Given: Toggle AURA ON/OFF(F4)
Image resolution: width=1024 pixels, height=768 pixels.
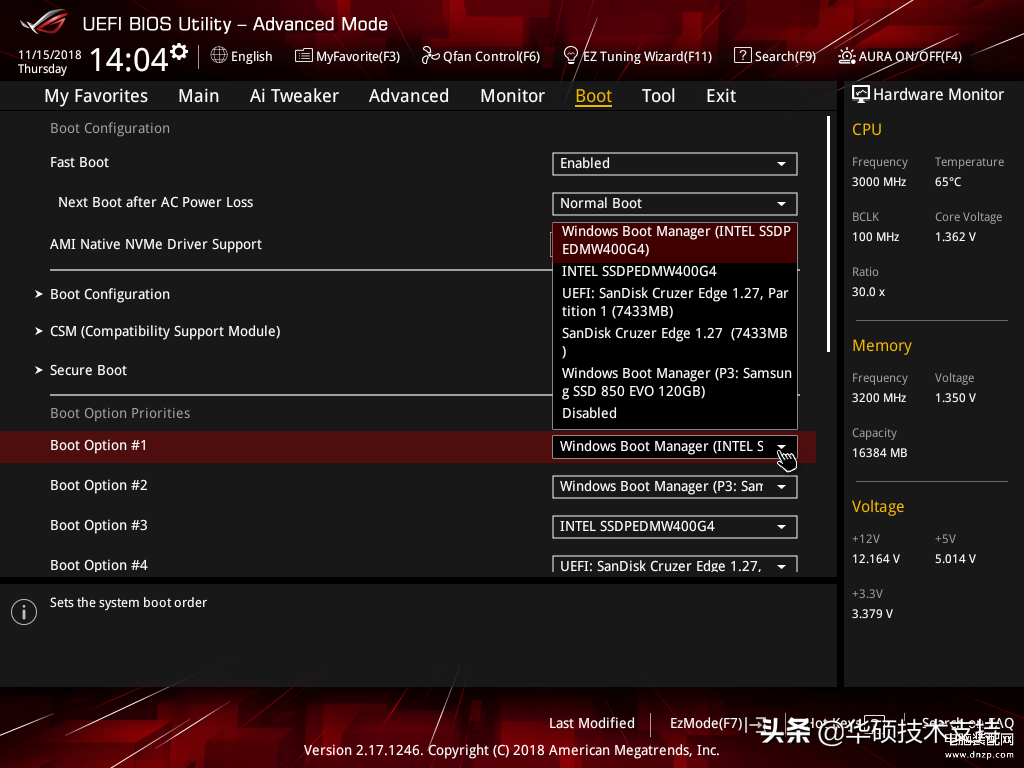Looking at the screenshot, I should (900, 56).
